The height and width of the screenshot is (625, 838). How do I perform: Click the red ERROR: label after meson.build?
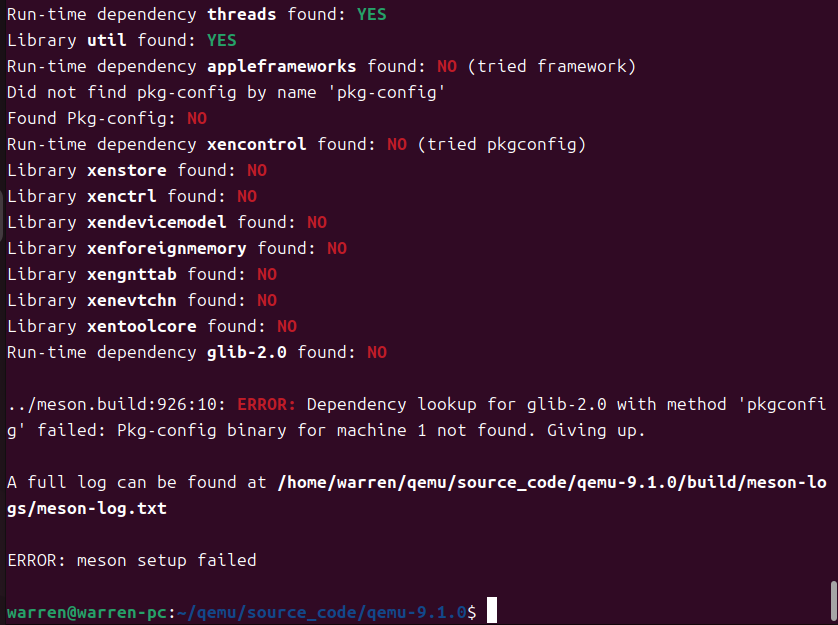point(266,405)
